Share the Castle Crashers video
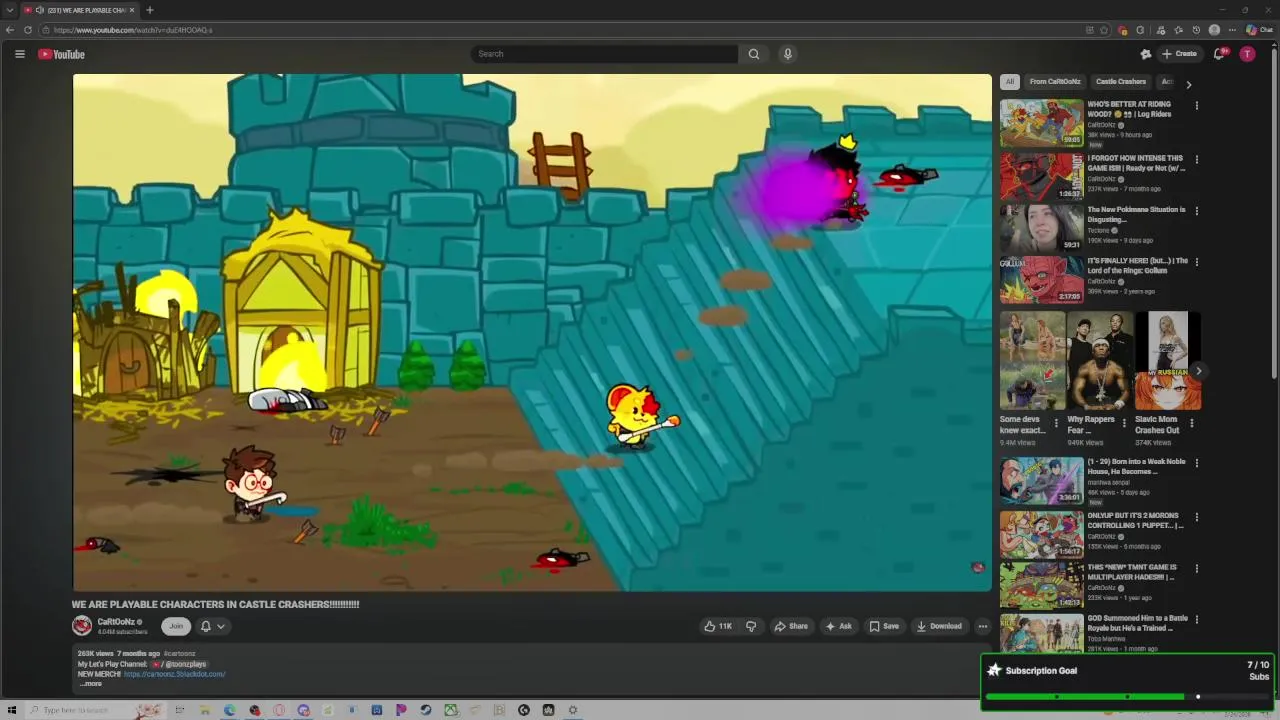Screen dimensions: 1280x720 click(790, 626)
